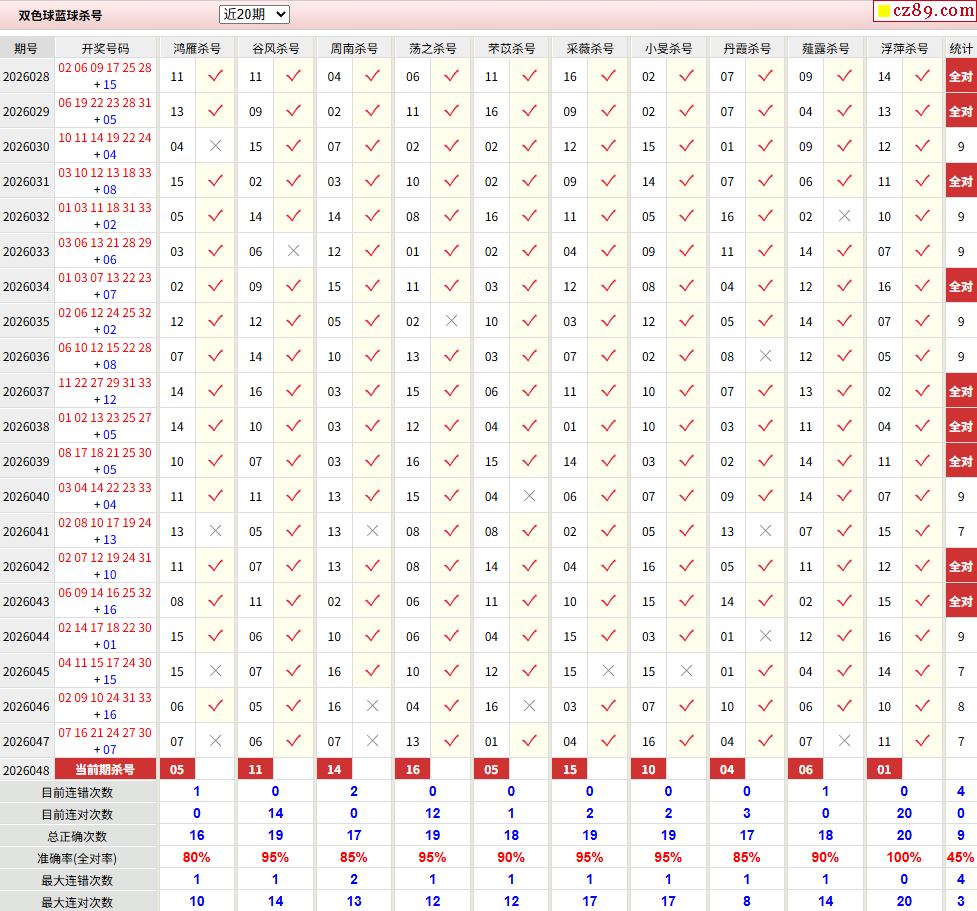977x911 pixels.
Task: Click the X mark in 鸿雁杀号 for 2026030
Action: click(215, 146)
